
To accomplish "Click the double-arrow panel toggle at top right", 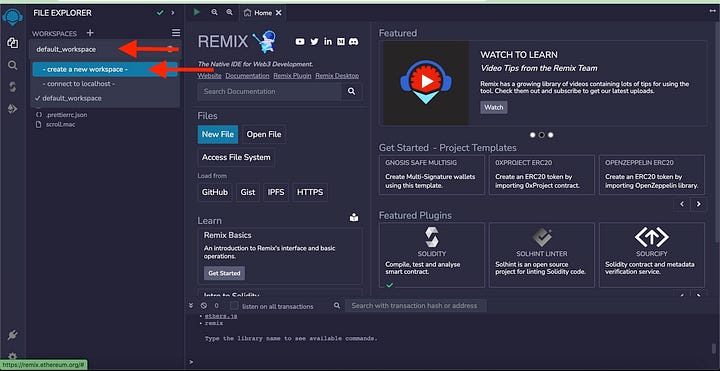I will (712, 11).
